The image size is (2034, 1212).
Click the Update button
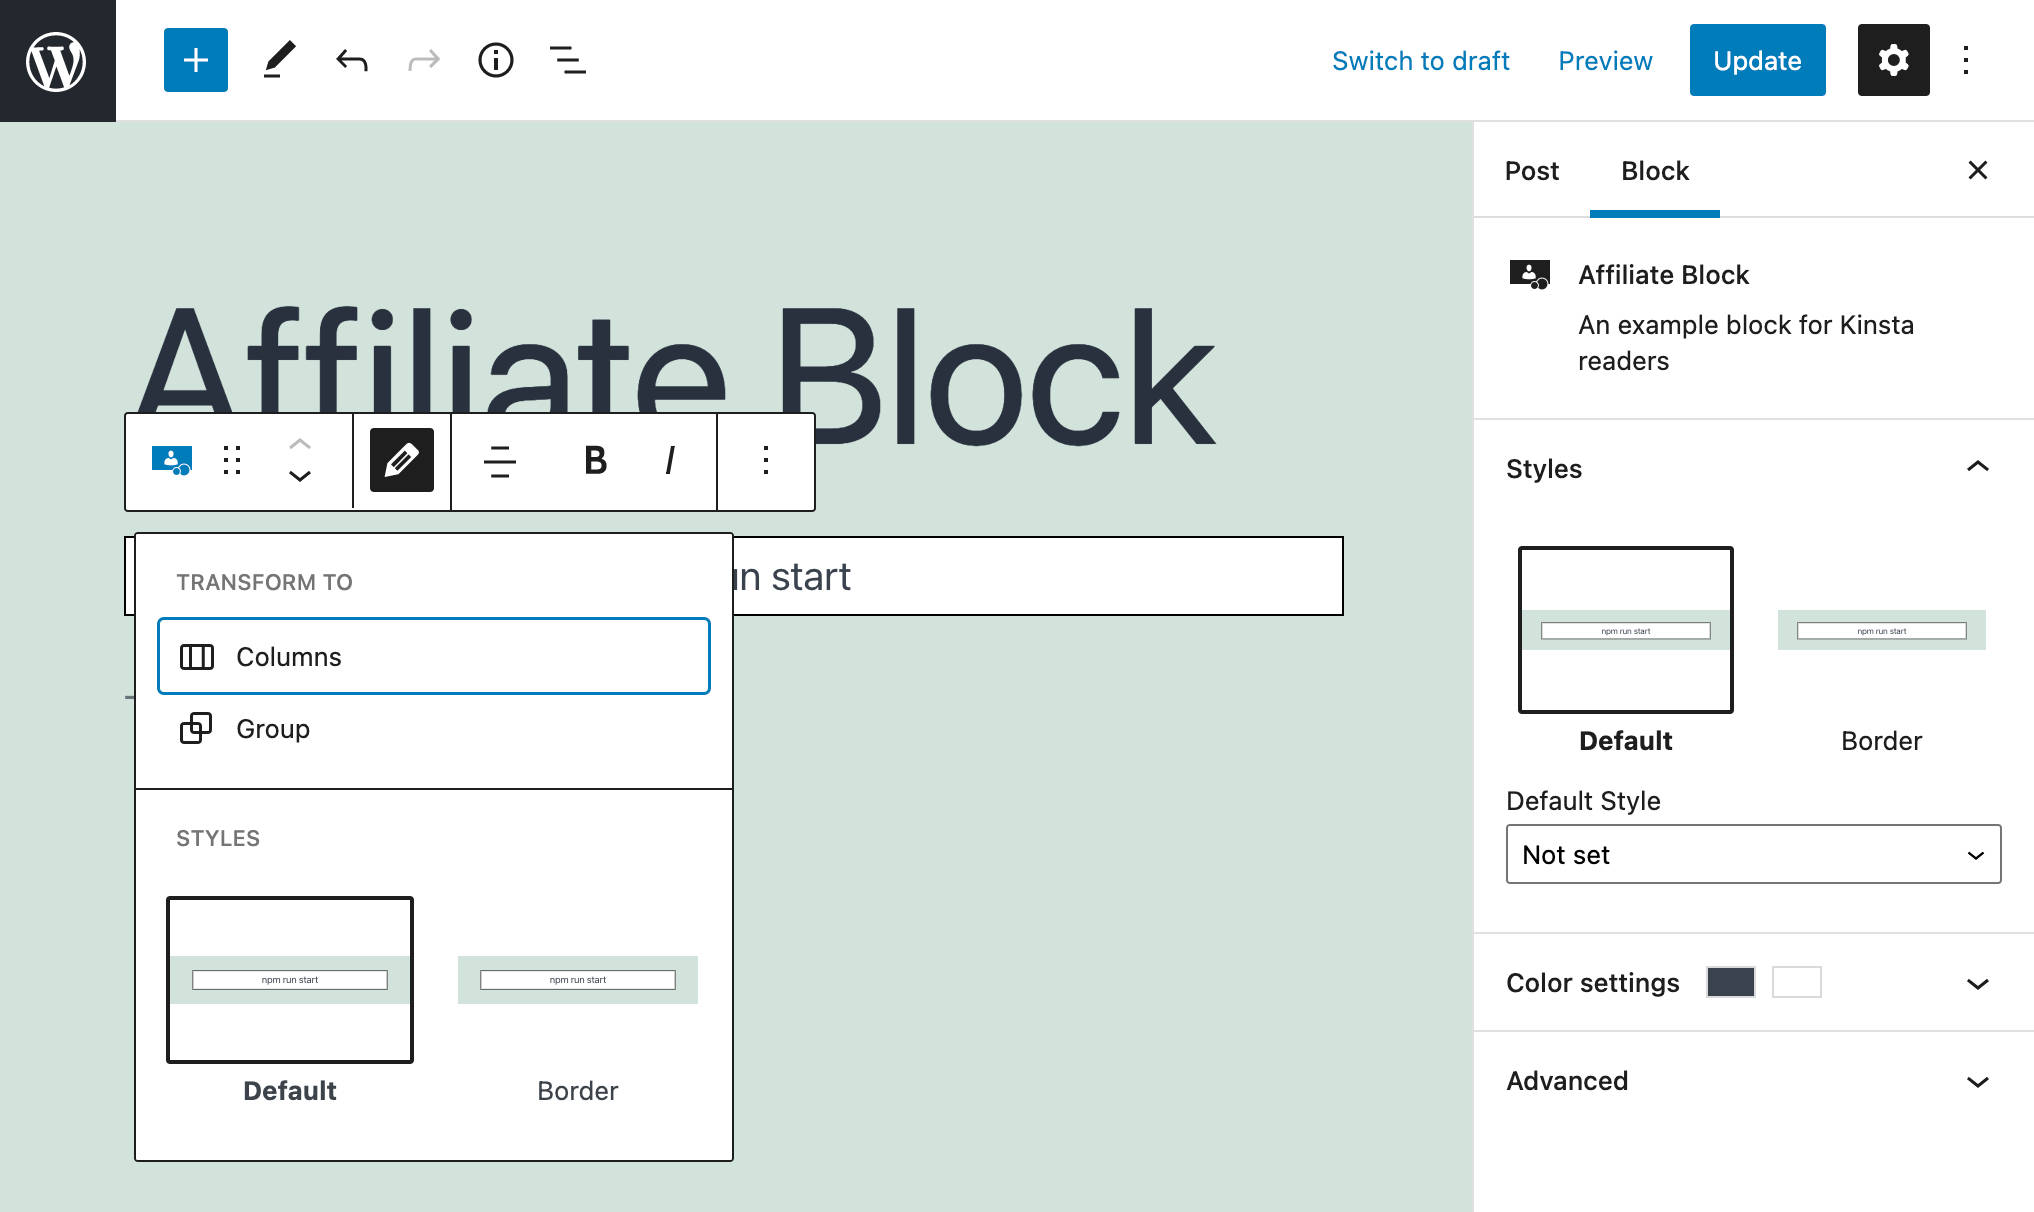1757,61
